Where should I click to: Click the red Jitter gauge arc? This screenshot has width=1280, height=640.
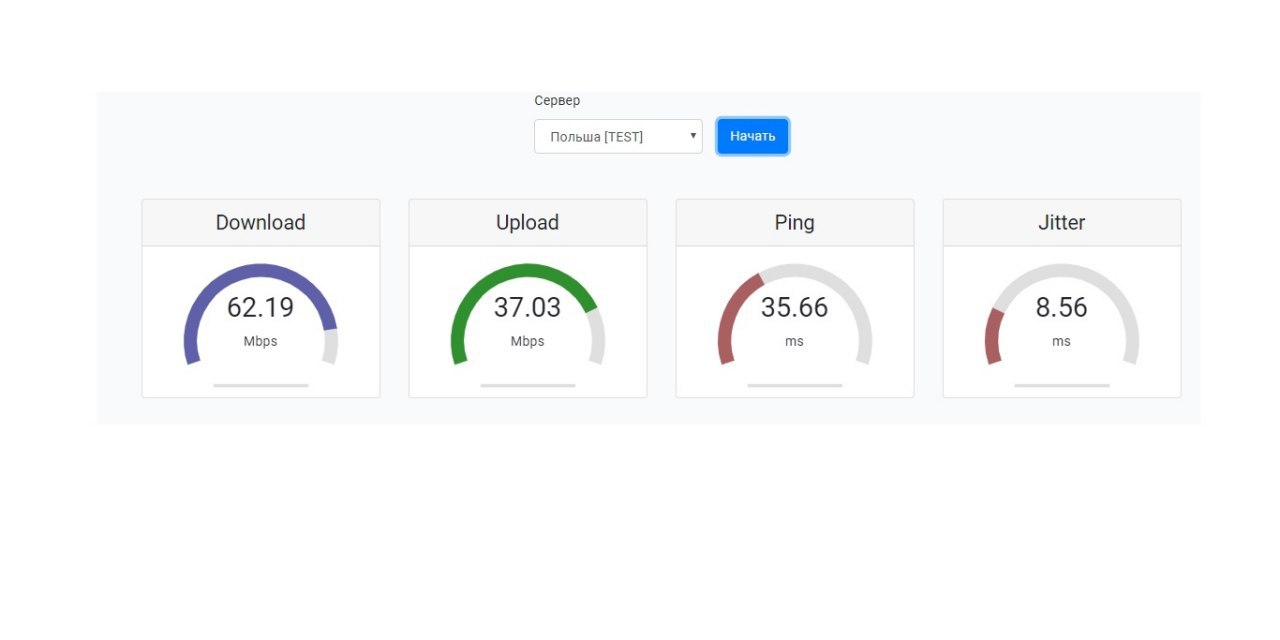pyautogui.click(x=992, y=335)
